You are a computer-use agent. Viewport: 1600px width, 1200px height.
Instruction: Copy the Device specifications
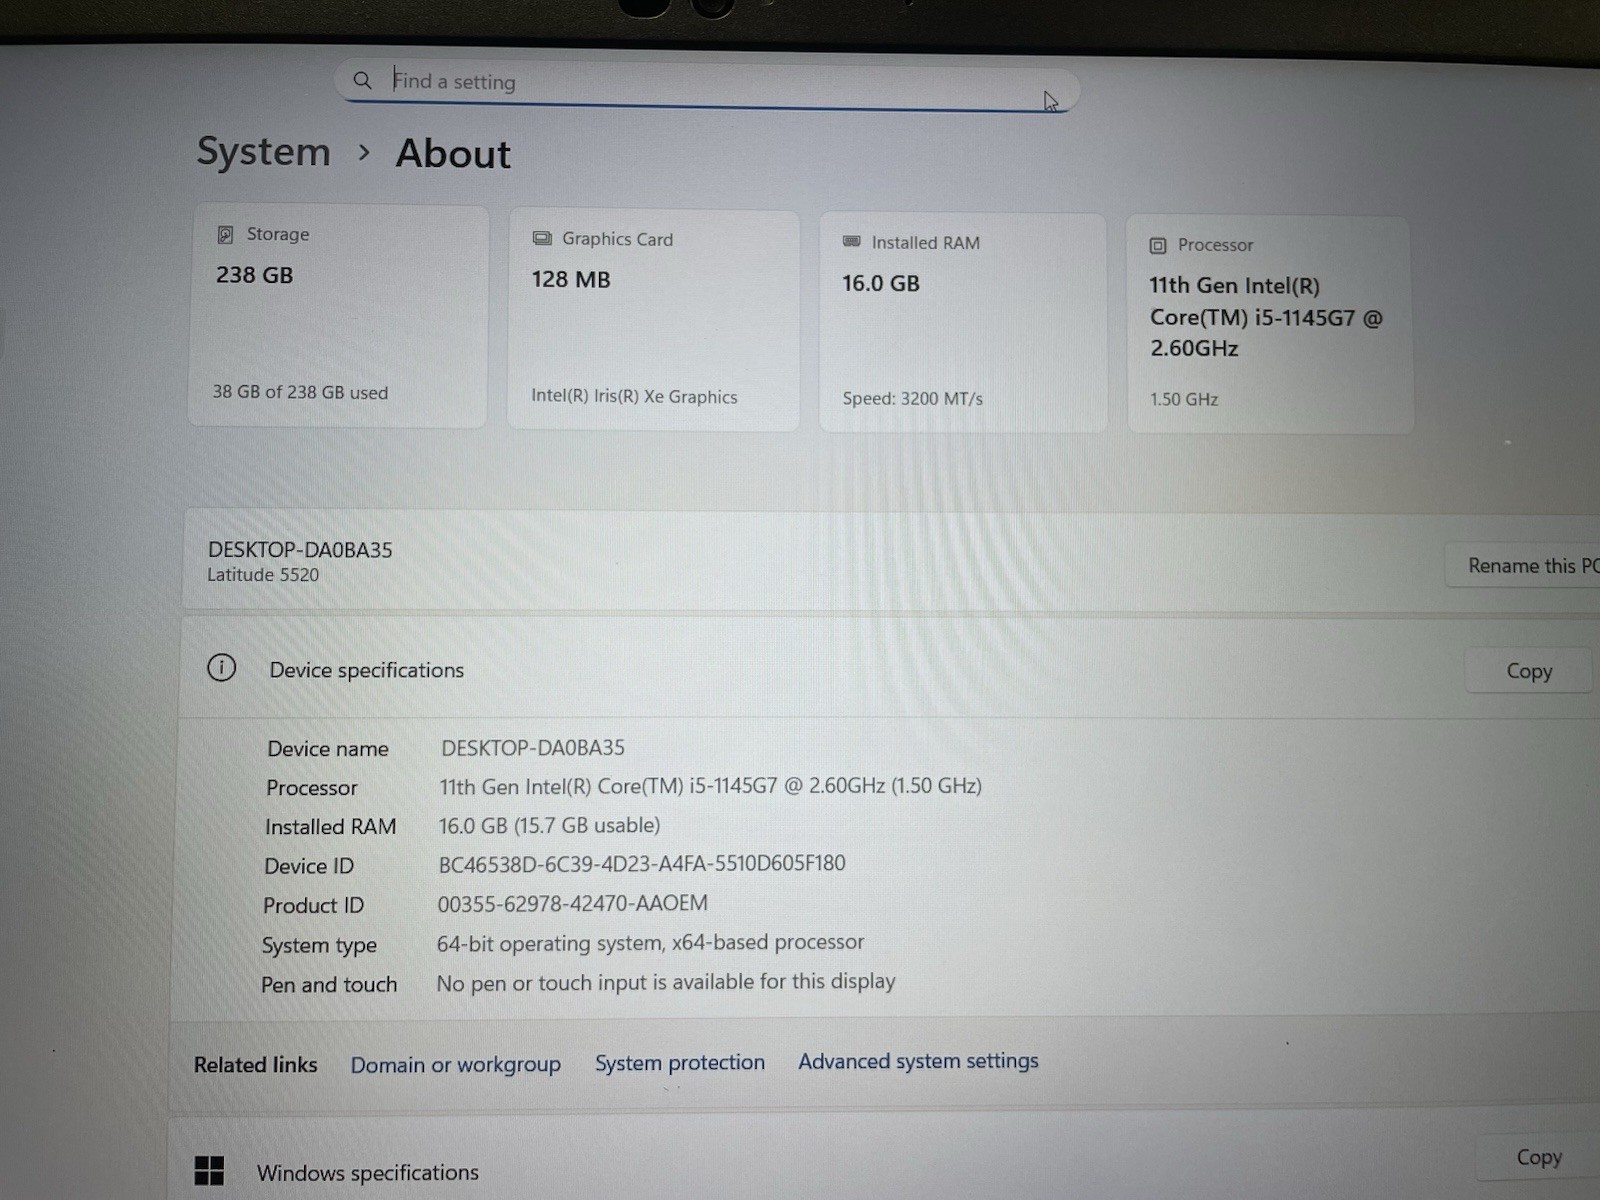(x=1529, y=671)
